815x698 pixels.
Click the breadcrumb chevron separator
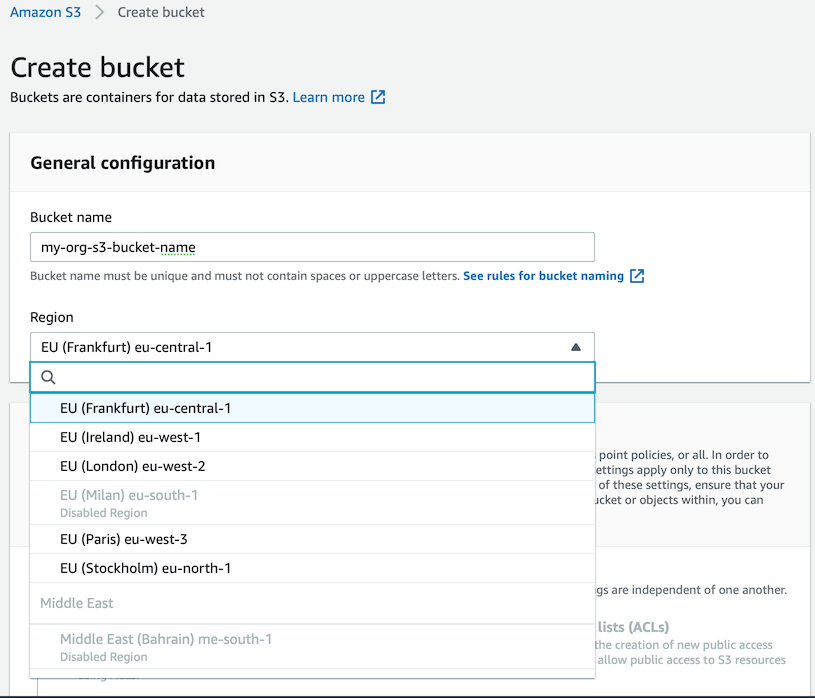point(99,12)
